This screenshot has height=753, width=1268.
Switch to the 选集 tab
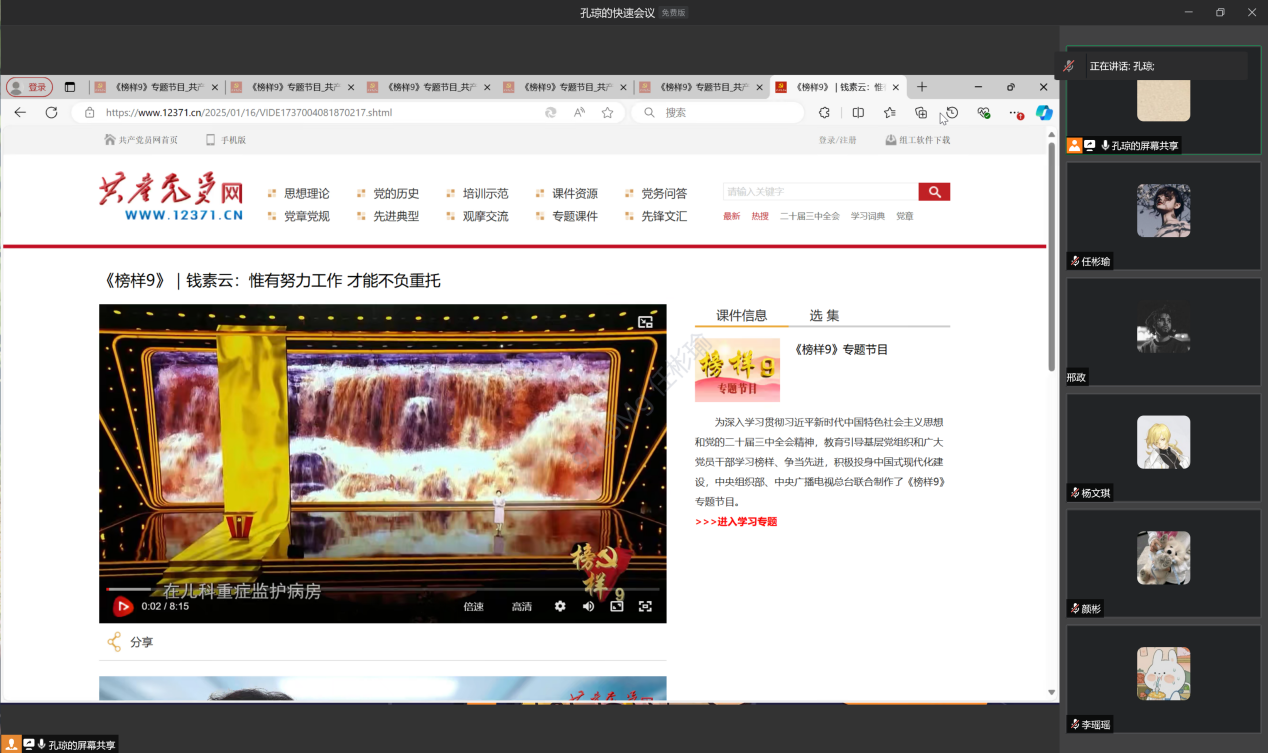point(824,315)
